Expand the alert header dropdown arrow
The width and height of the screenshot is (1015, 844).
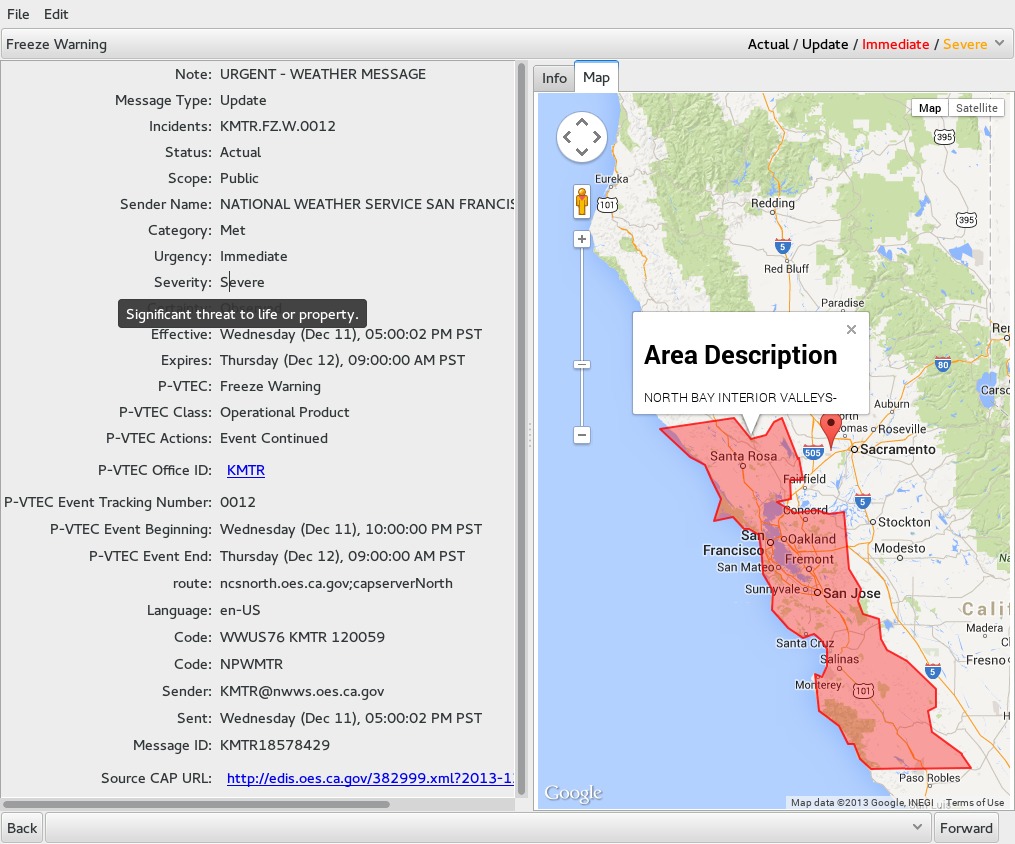point(999,43)
